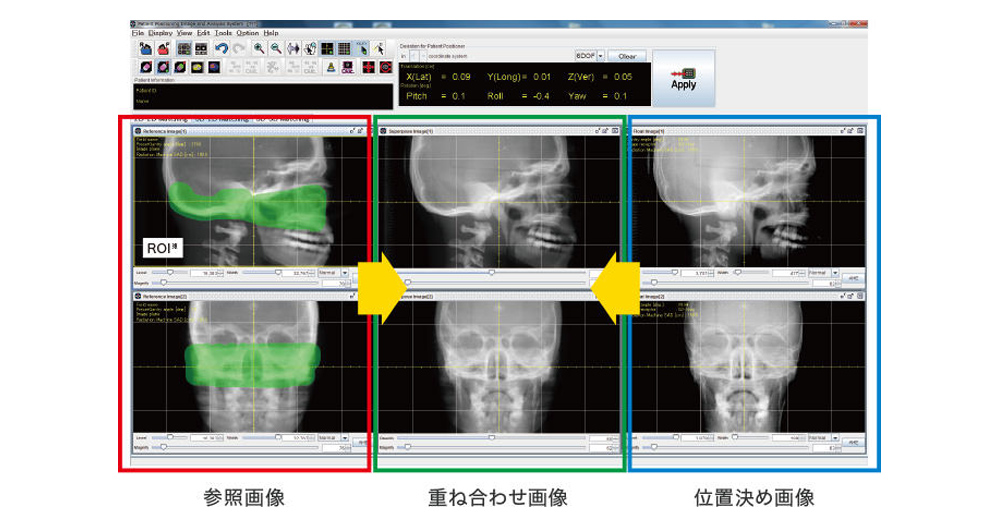Click the Roll value -0.4

coord(541,96)
